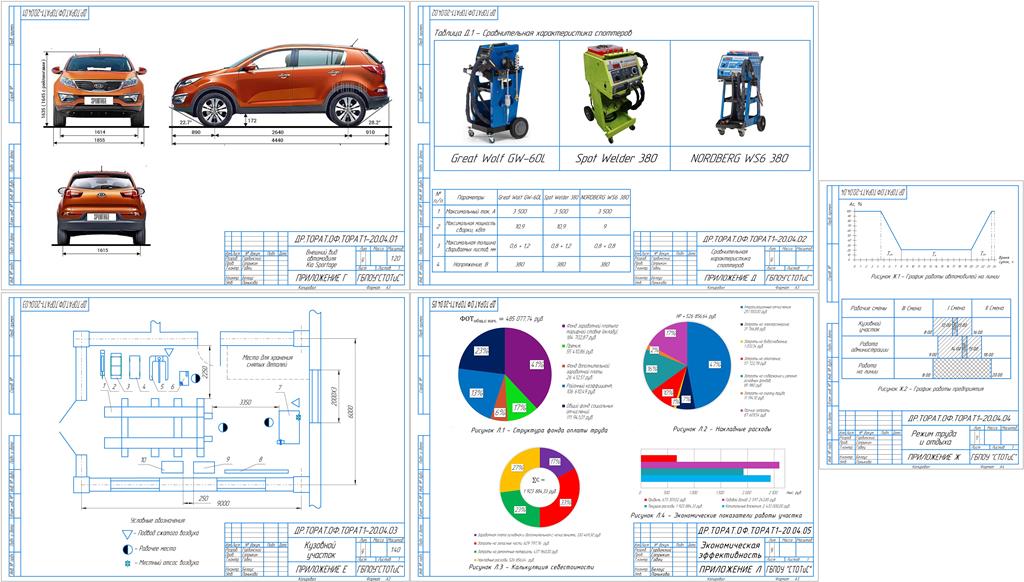Viewport: 1024px width, 582px height.
Task: Click the 'Режим труда и отдыха' sheet title
Action: click(x=934, y=437)
